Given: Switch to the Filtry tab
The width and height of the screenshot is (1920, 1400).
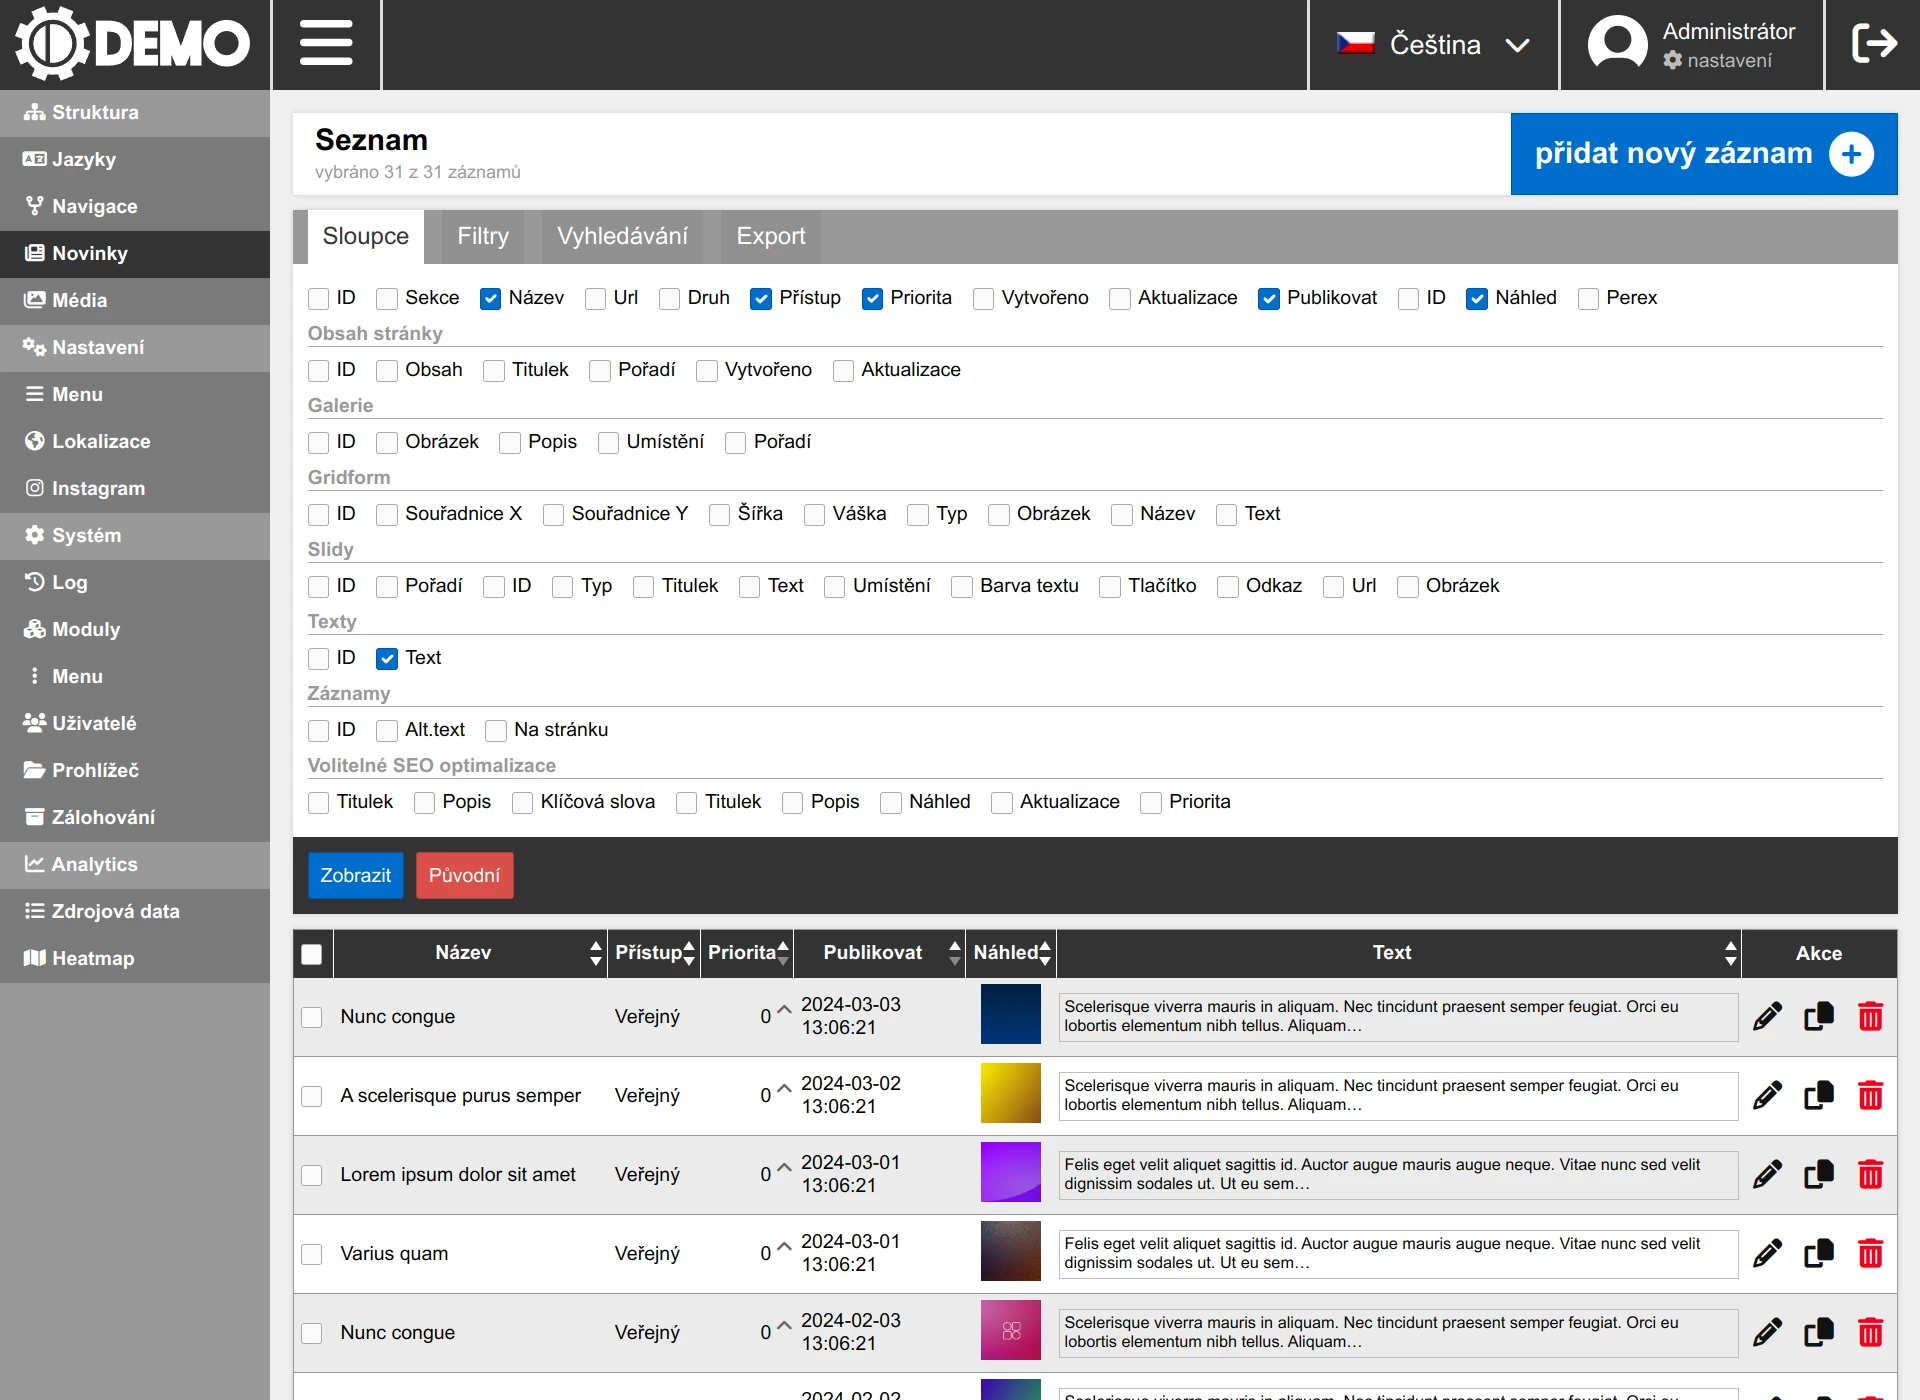Looking at the screenshot, I should click(x=483, y=236).
